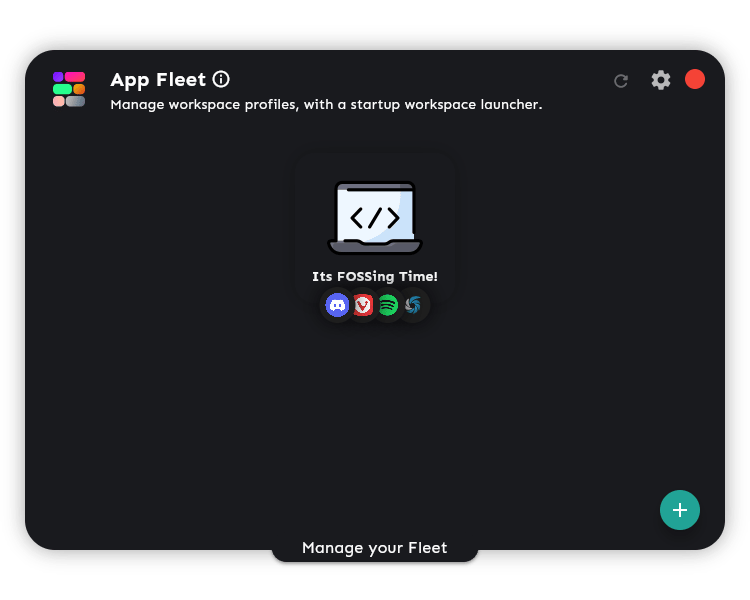Click the code brackets on laptop screen

375,217
